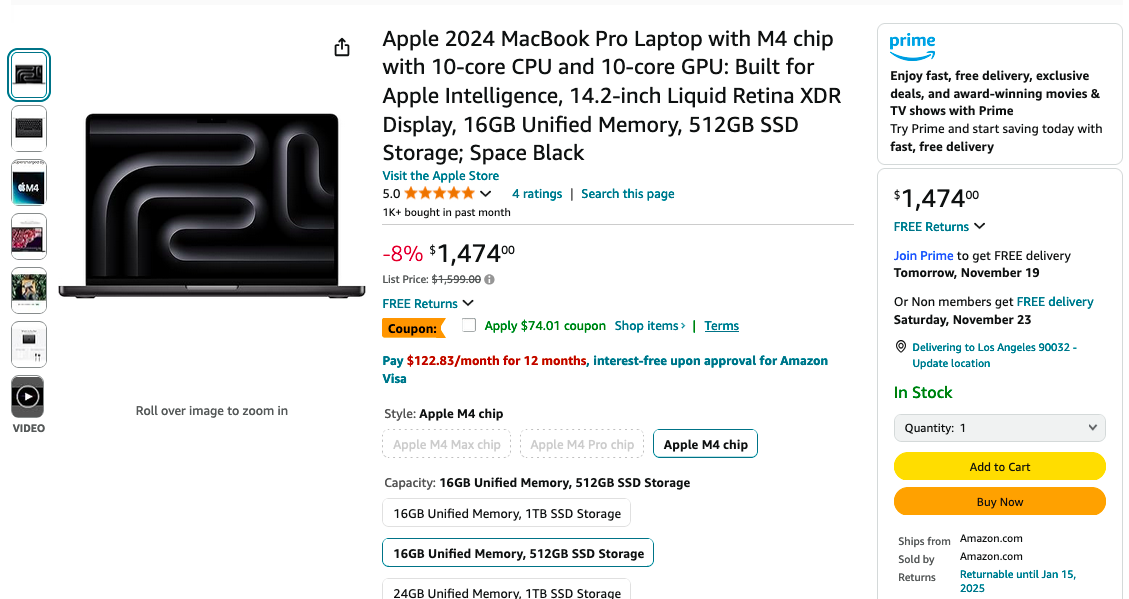The height and width of the screenshot is (599, 1129).
Task: Click the five-star rating next to 5.0
Action: [x=438, y=193]
